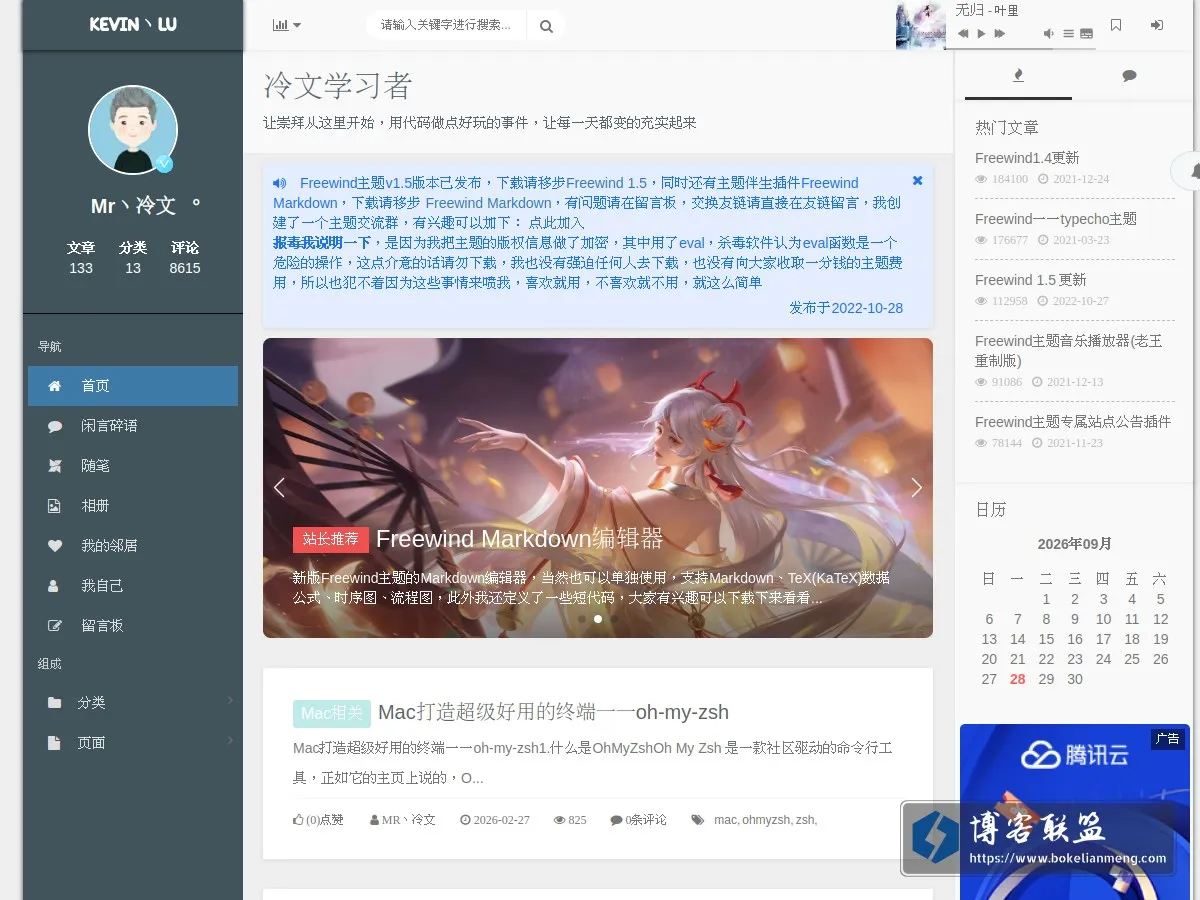The width and height of the screenshot is (1200, 900).
Task: Expand the 页面 pages section
Action: click(x=133, y=743)
